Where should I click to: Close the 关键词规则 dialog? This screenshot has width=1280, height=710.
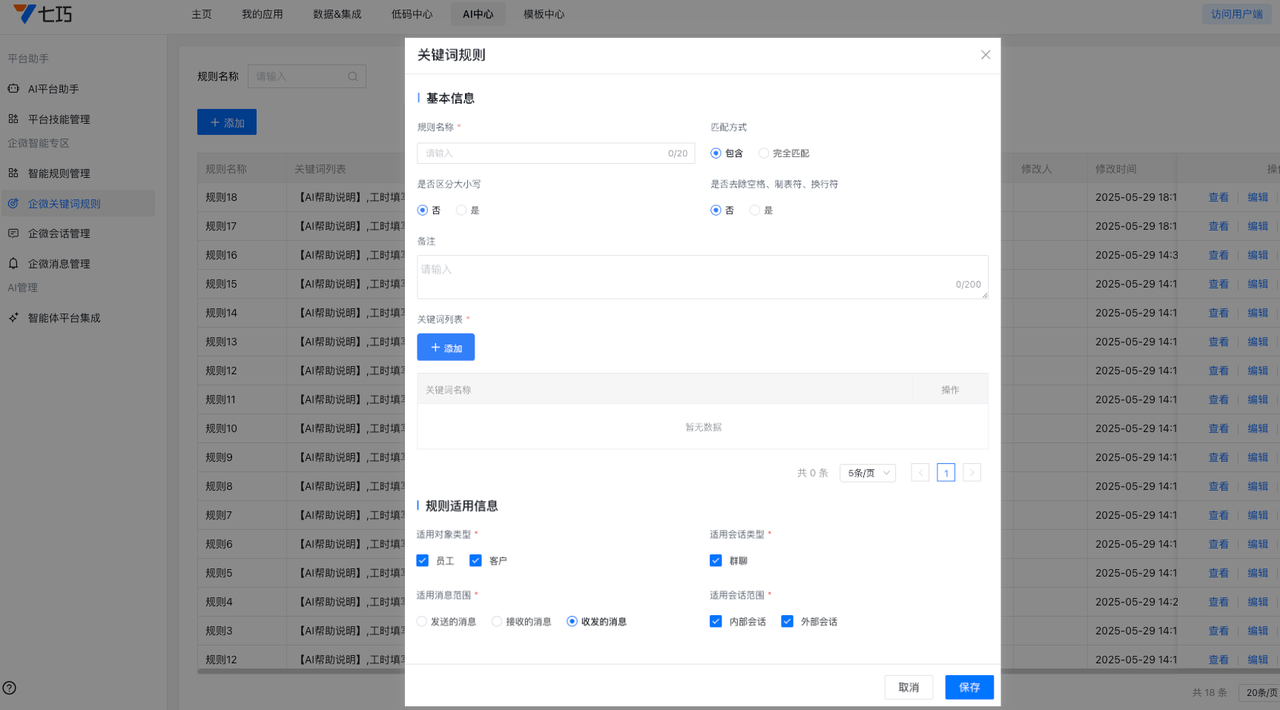pyautogui.click(x=985, y=55)
